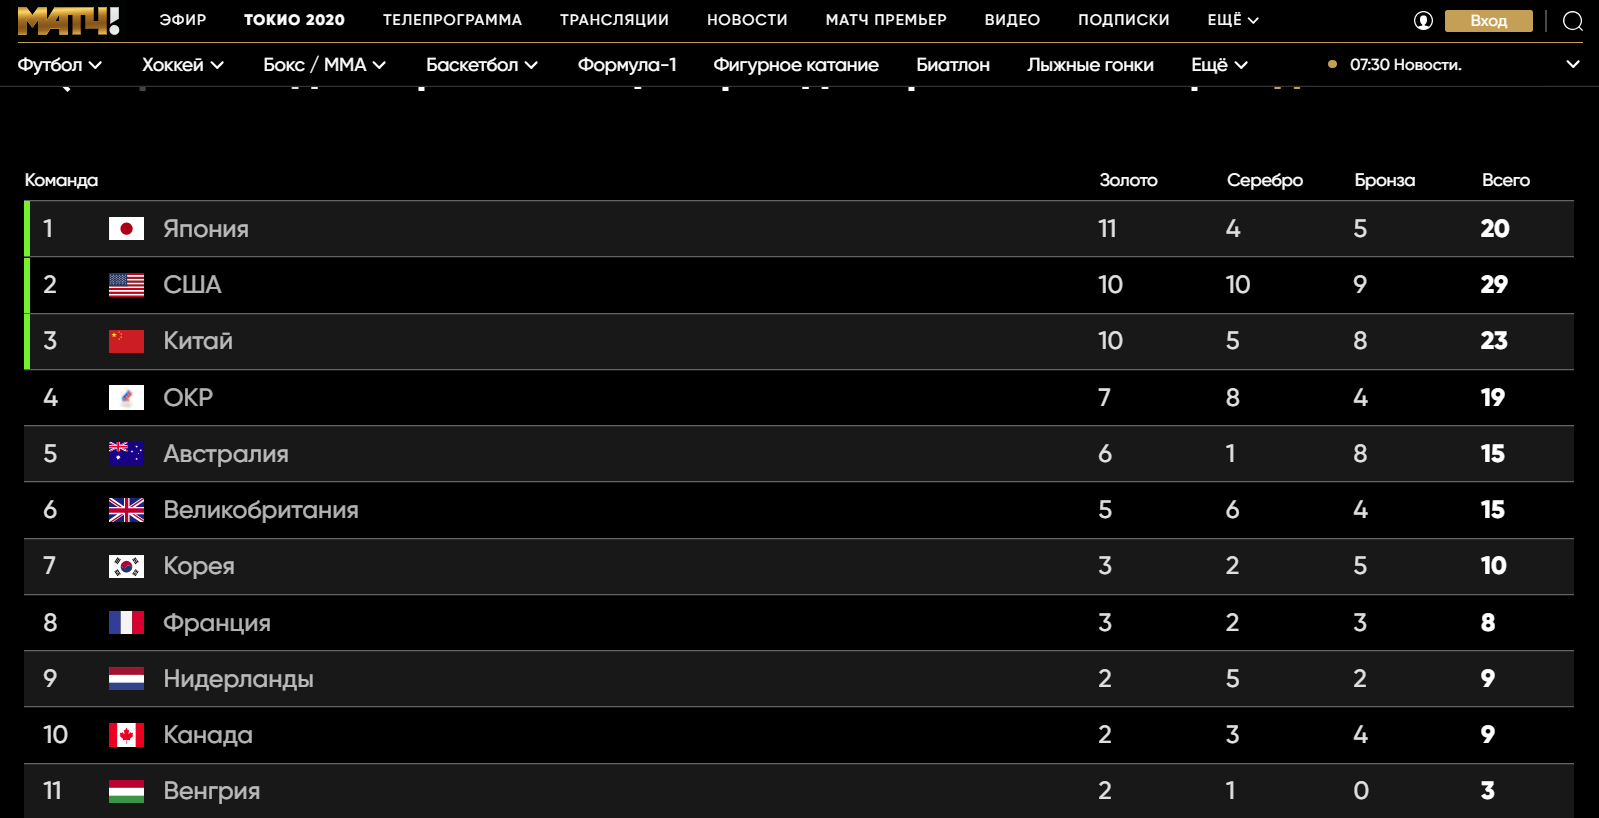This screenshot has height=818, width=1599.
Task: Click Japan's total medal count 20
Action: [1495, 229]
